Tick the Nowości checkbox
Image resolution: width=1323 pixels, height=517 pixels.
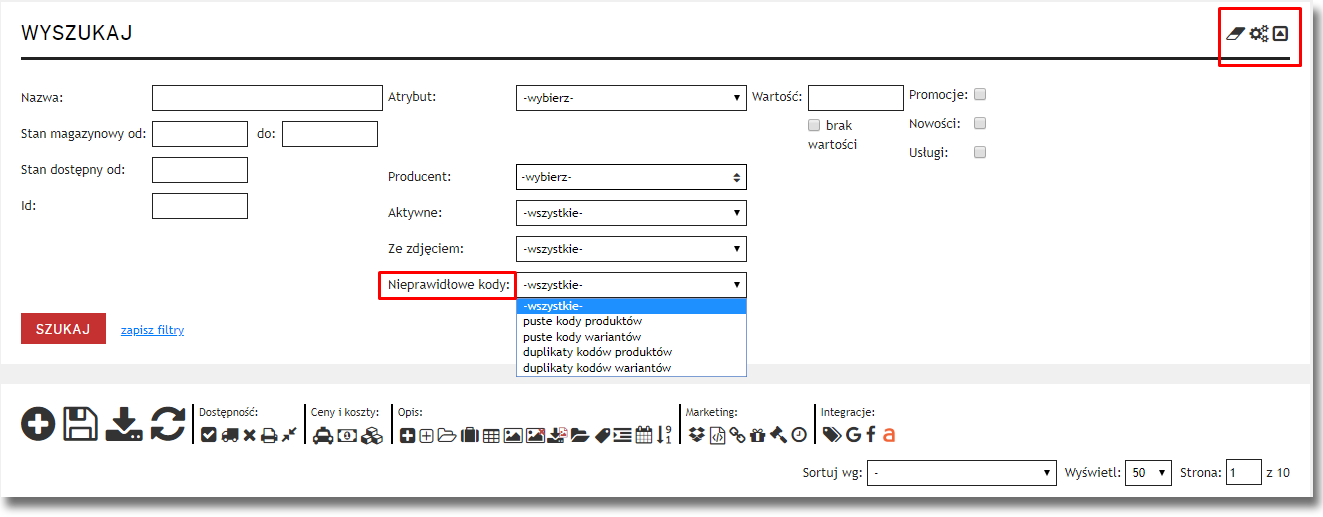pyautogui.click(x=980, y=124)
